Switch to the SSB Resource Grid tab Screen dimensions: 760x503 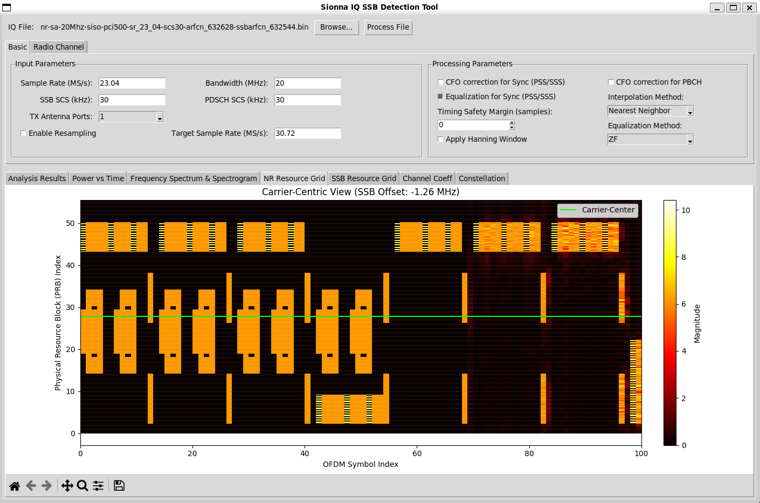click(363, 178)
